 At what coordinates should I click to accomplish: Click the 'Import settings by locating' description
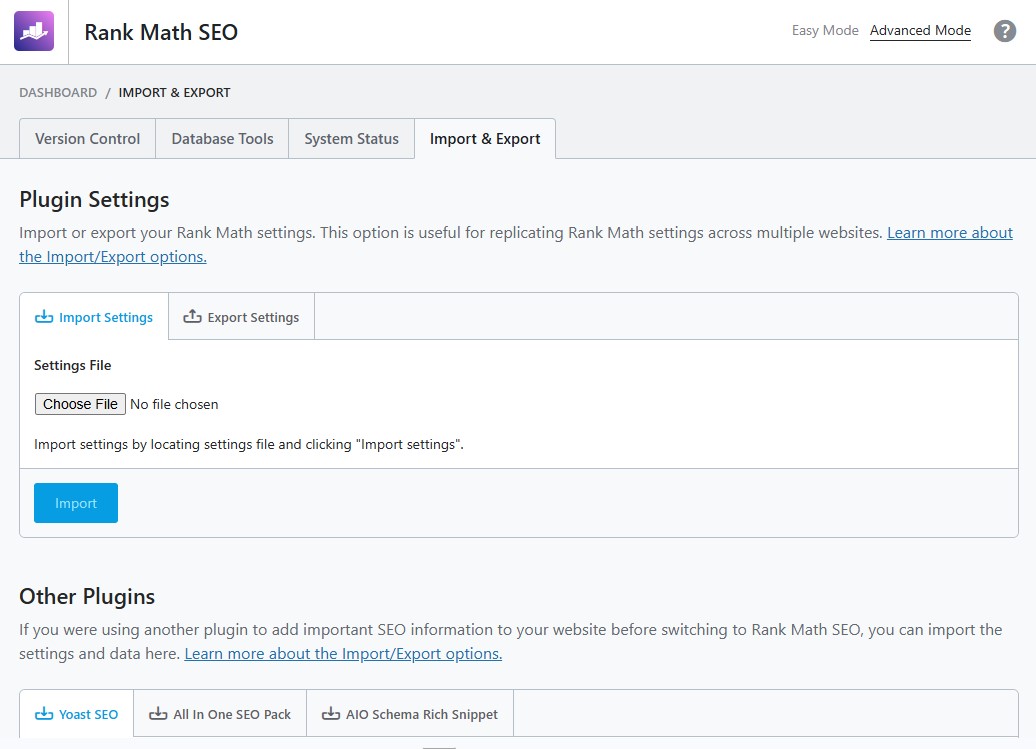click(x=248, y=445)
